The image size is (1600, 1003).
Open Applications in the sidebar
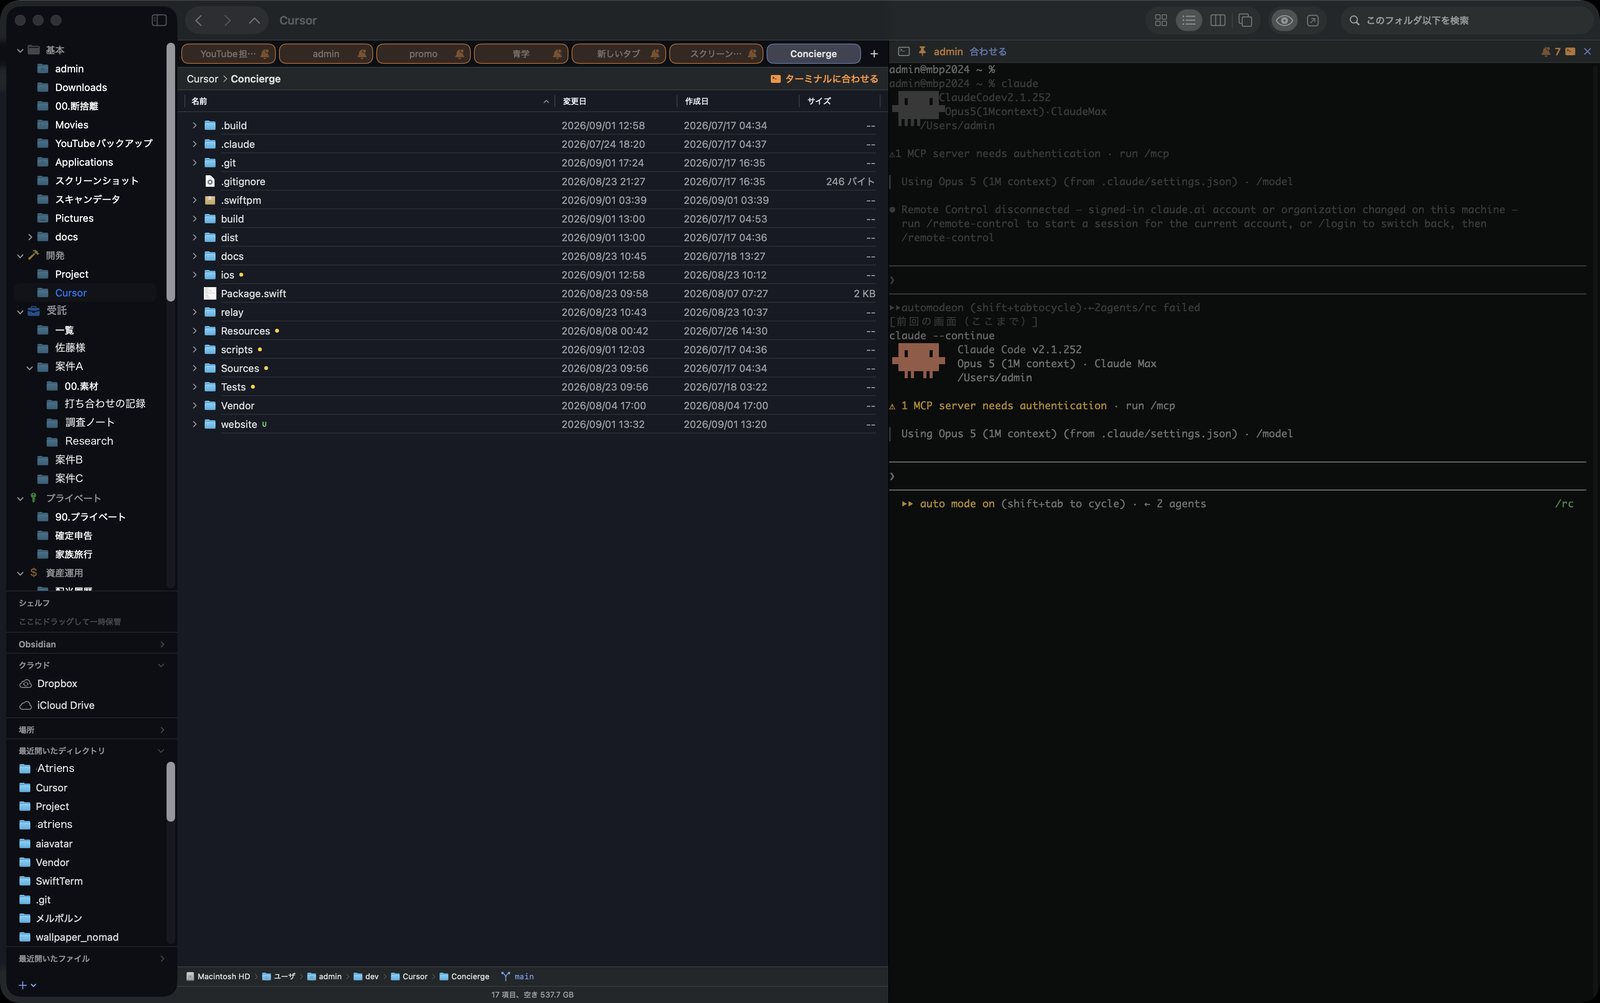(84, 162)
